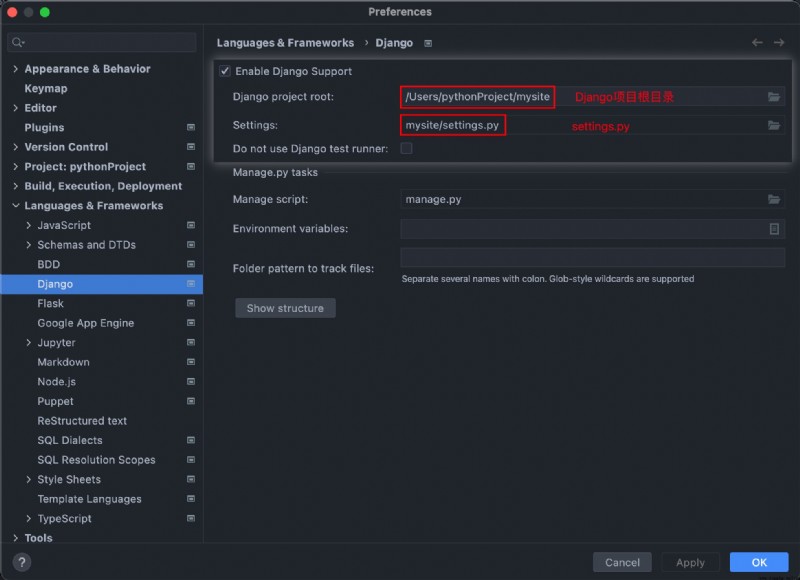The width and height of the screenshot is (800, 580).
Task: Expand the Style Sheets node
Action: [29, 480]
